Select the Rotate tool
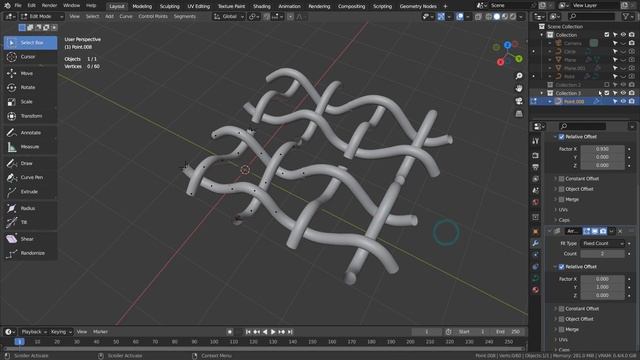Viewport: 640px width, 360px height. [x=30, y=87]
